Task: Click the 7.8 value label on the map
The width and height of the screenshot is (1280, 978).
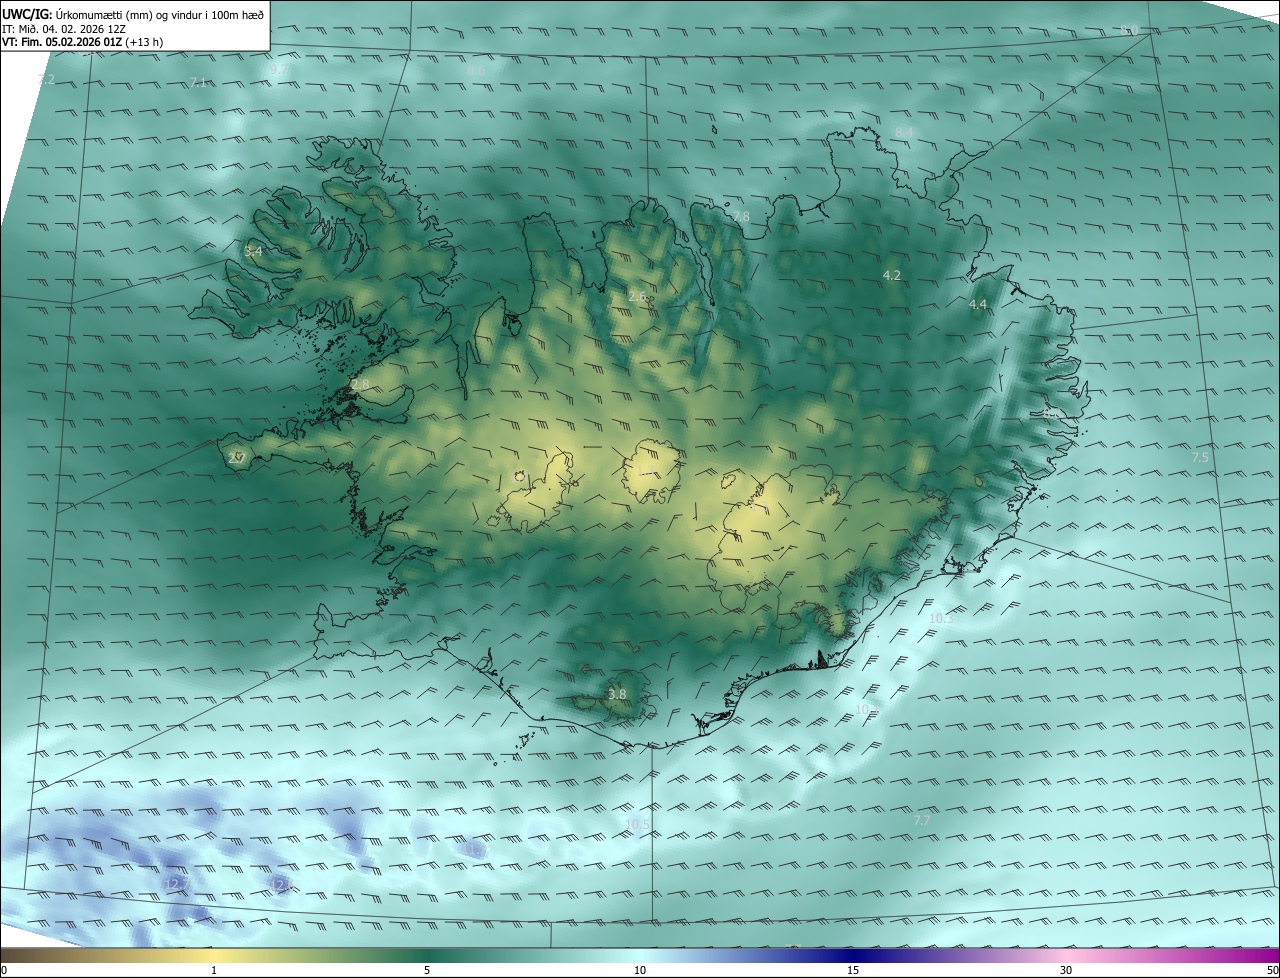Action: pyautogui.click(x=741, y=217)
